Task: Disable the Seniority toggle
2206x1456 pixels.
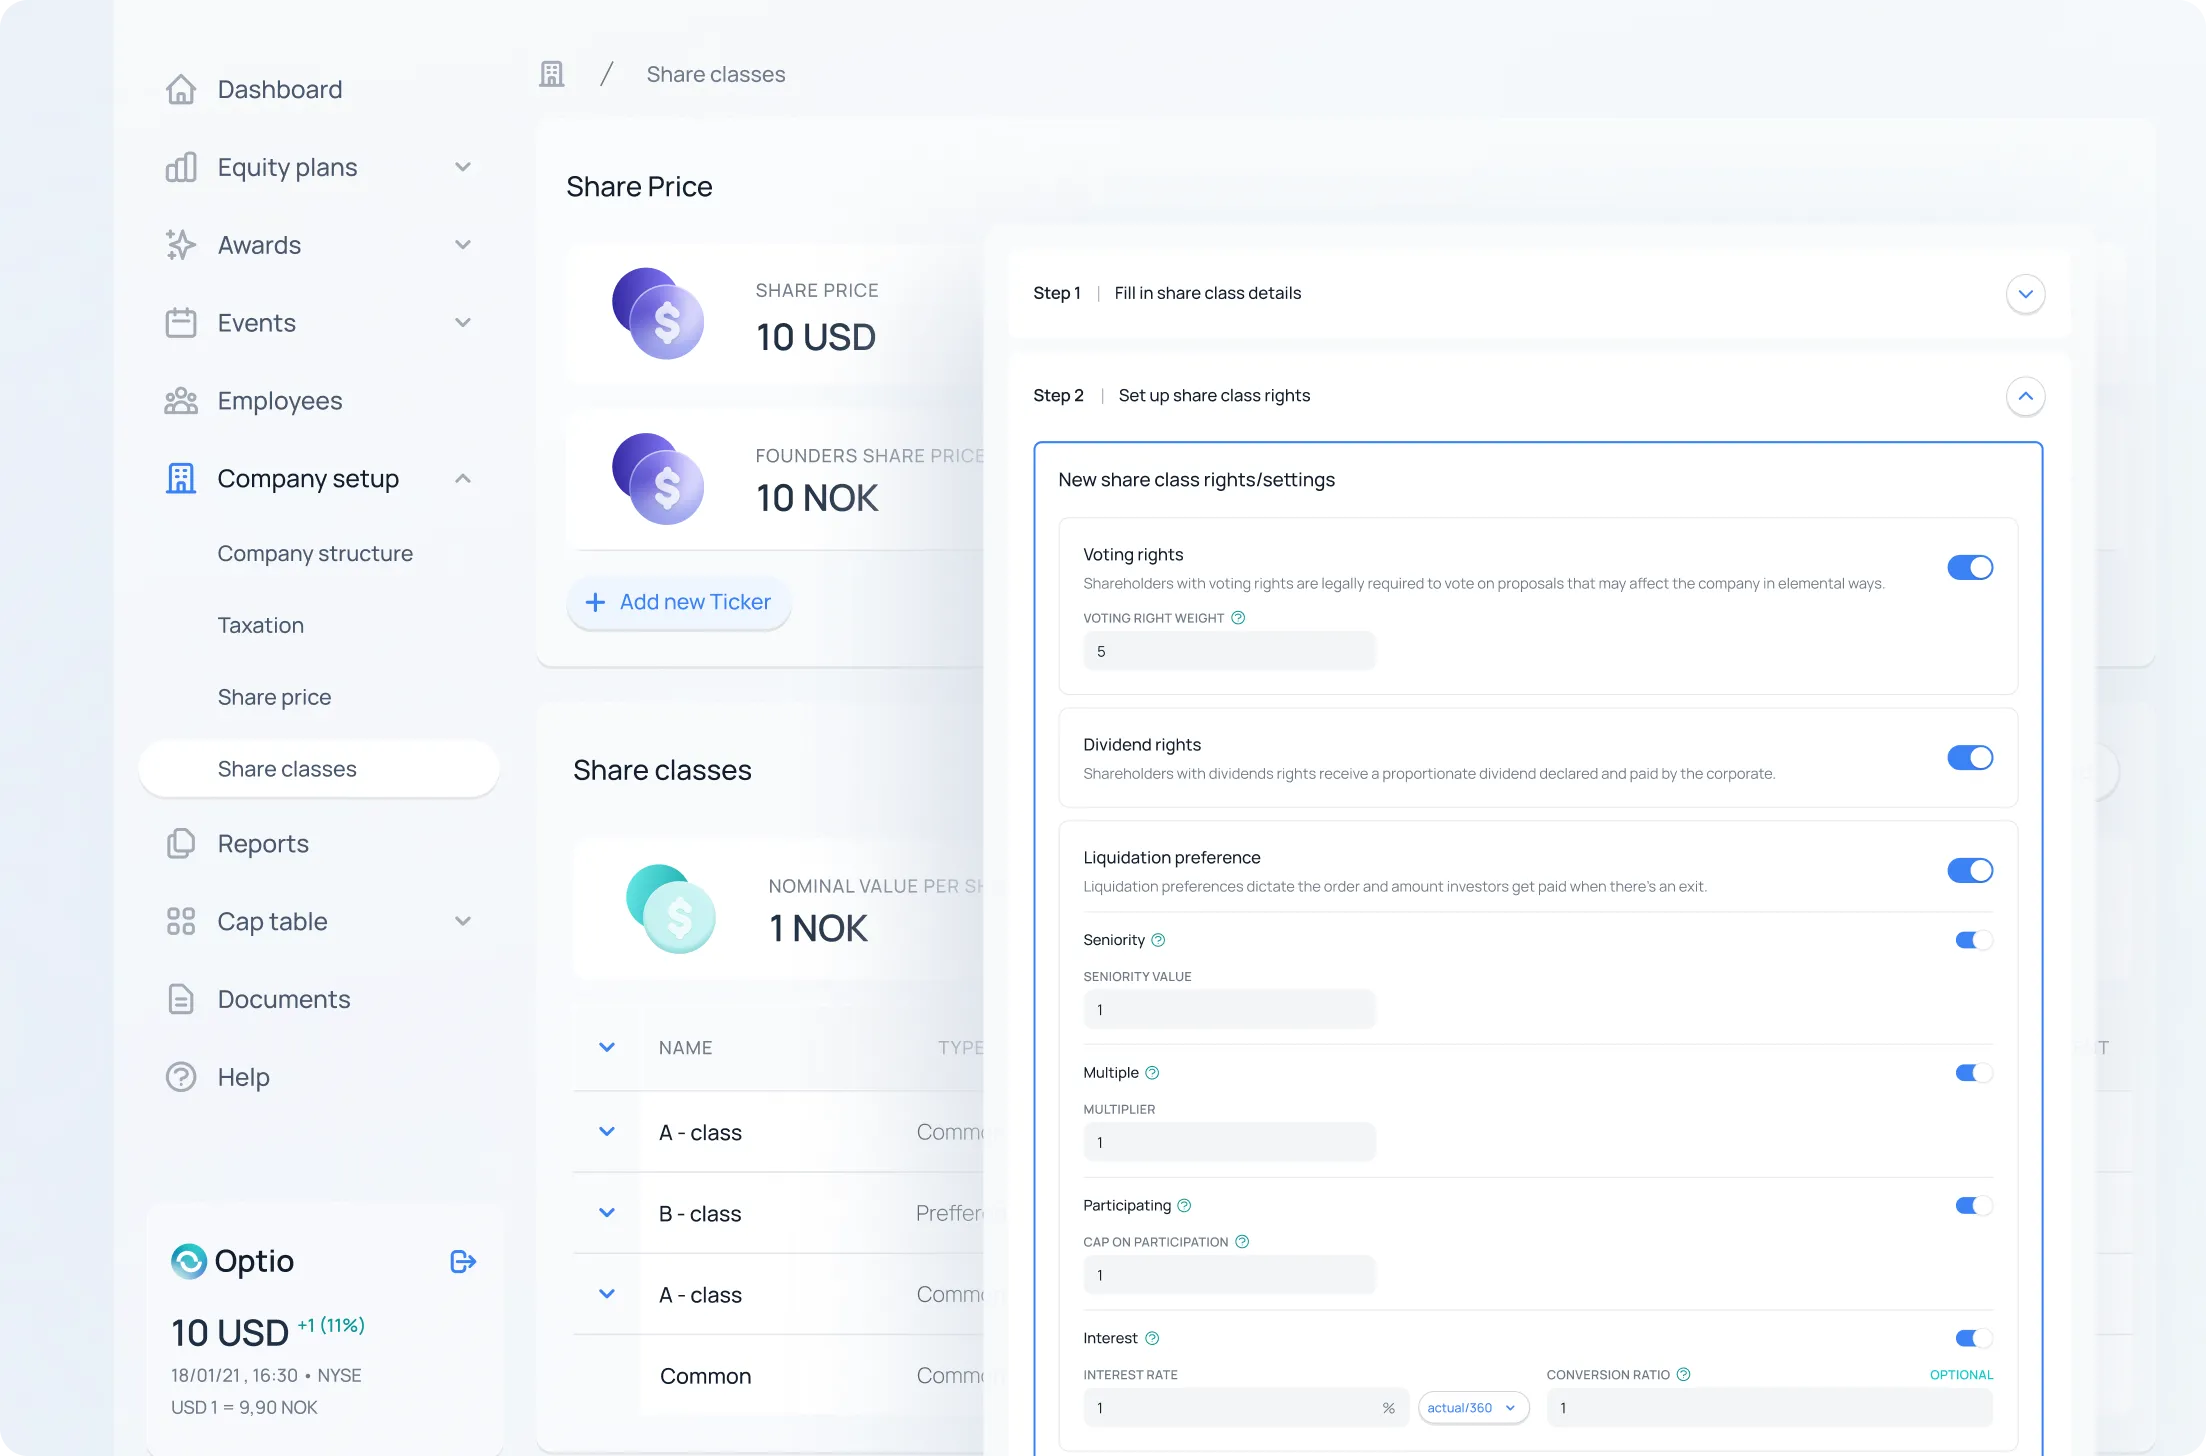Action: (1971, 939)
